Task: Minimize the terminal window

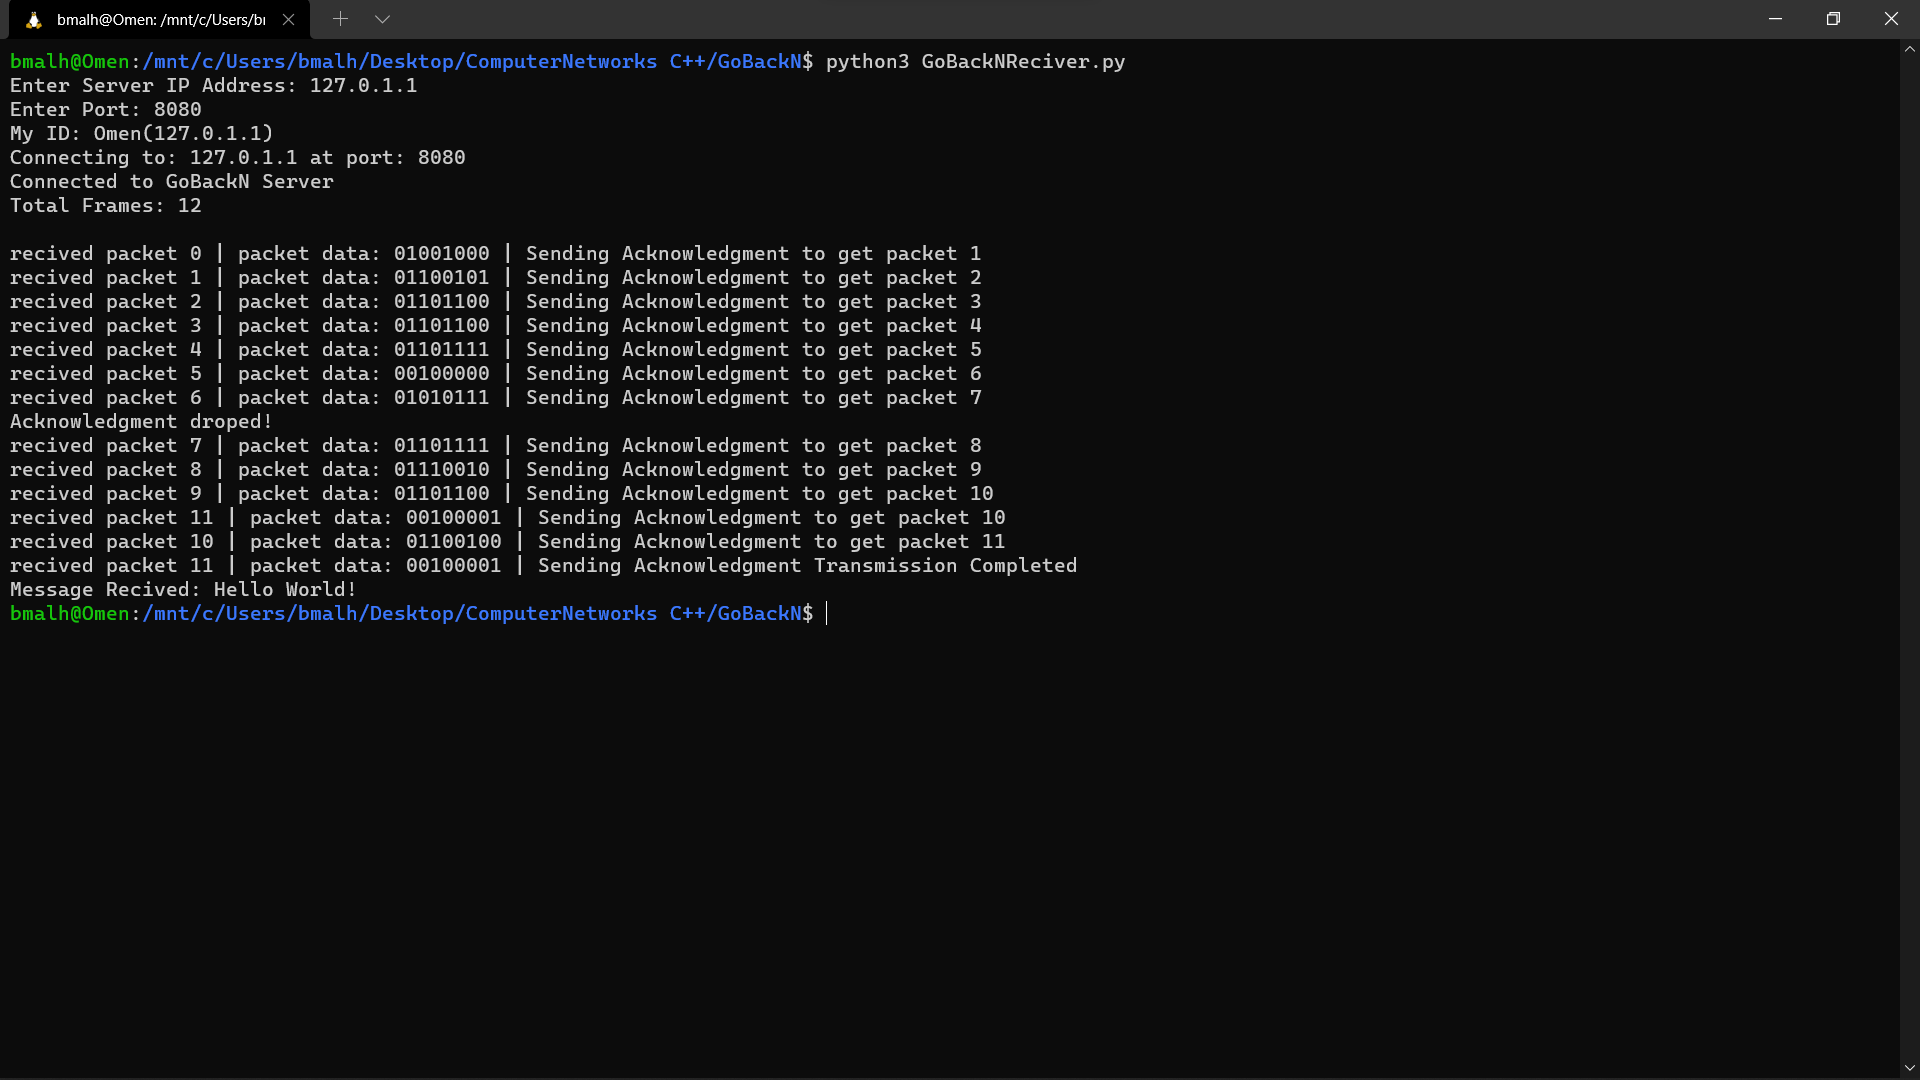Action: click(1775, 18)
